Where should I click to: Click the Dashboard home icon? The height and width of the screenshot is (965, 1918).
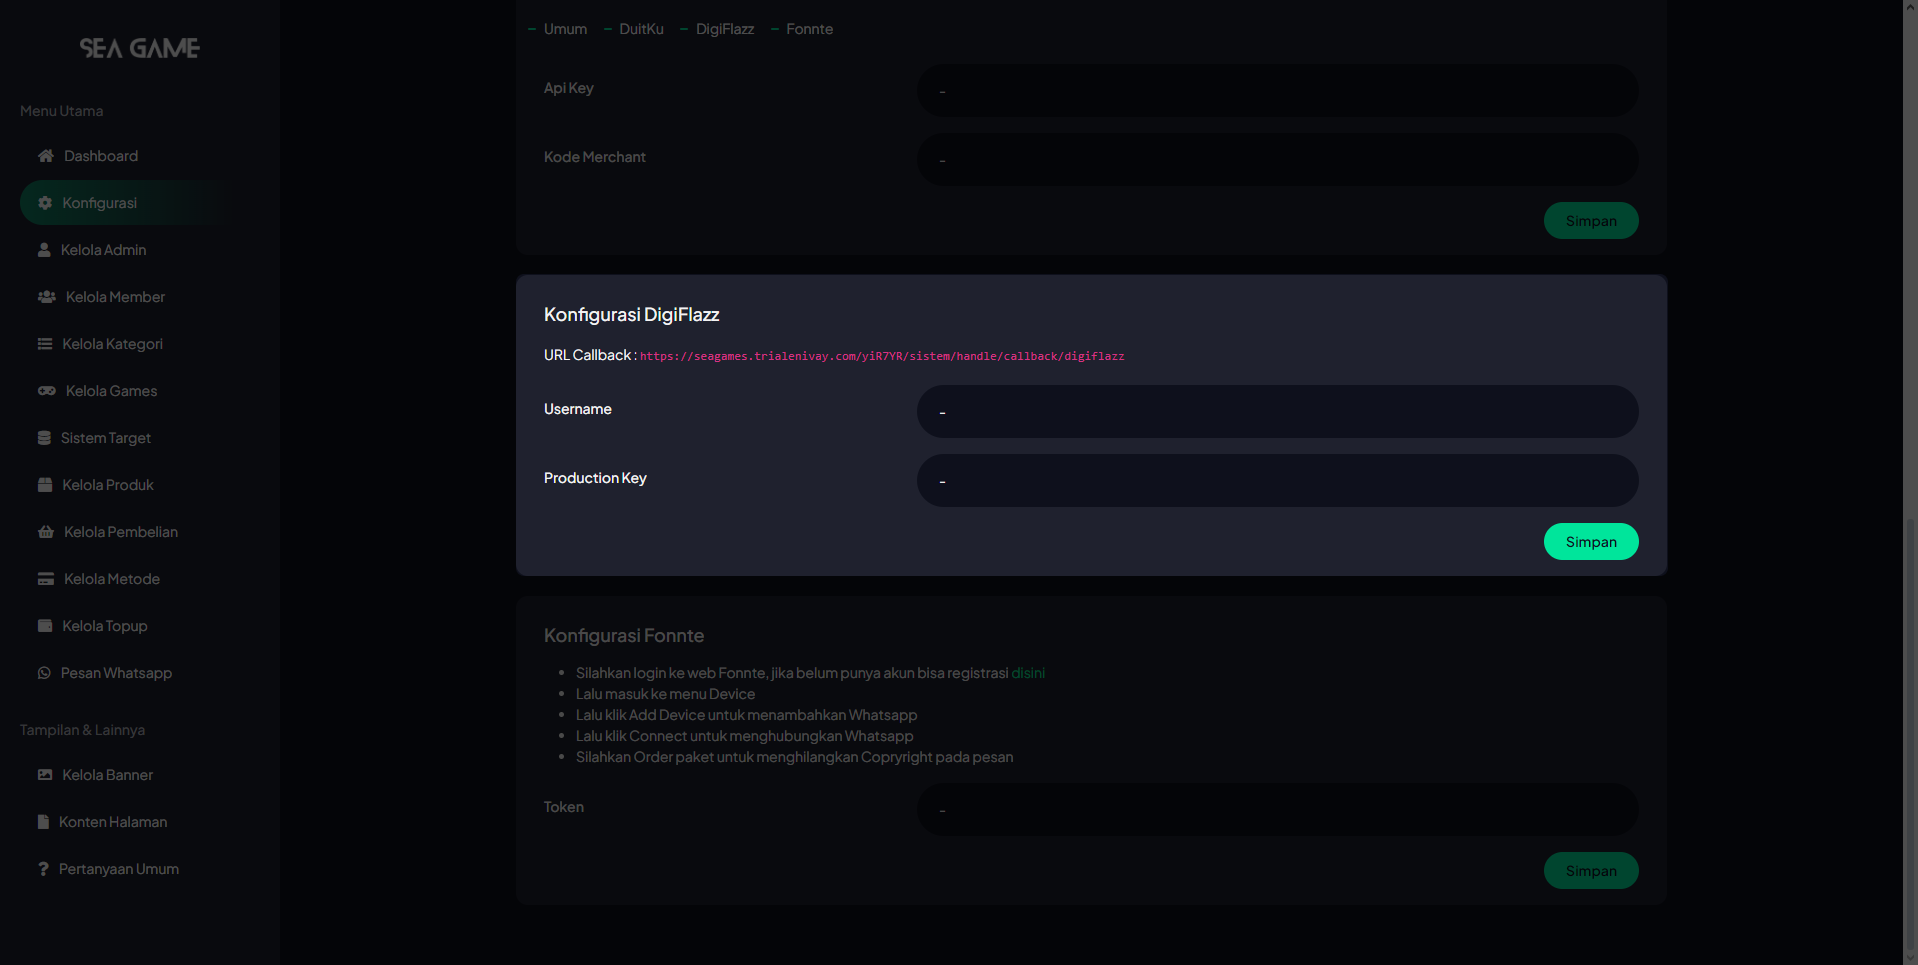click(45, 156)
